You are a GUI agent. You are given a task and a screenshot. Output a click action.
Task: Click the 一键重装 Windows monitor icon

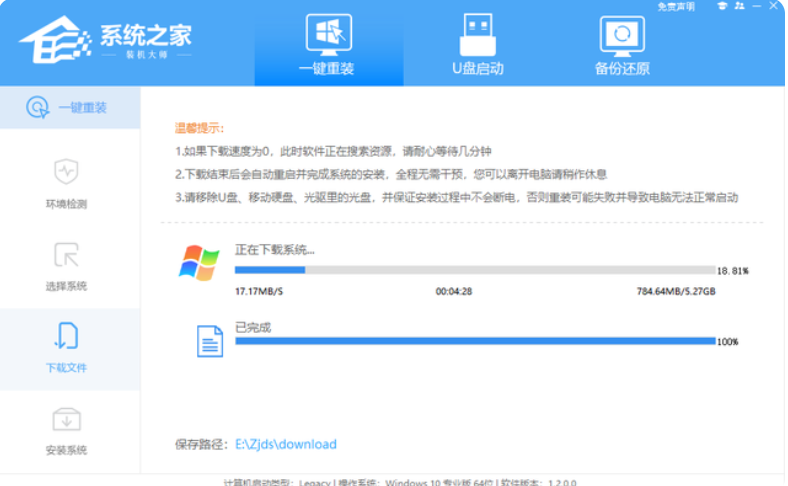[329, 35]
